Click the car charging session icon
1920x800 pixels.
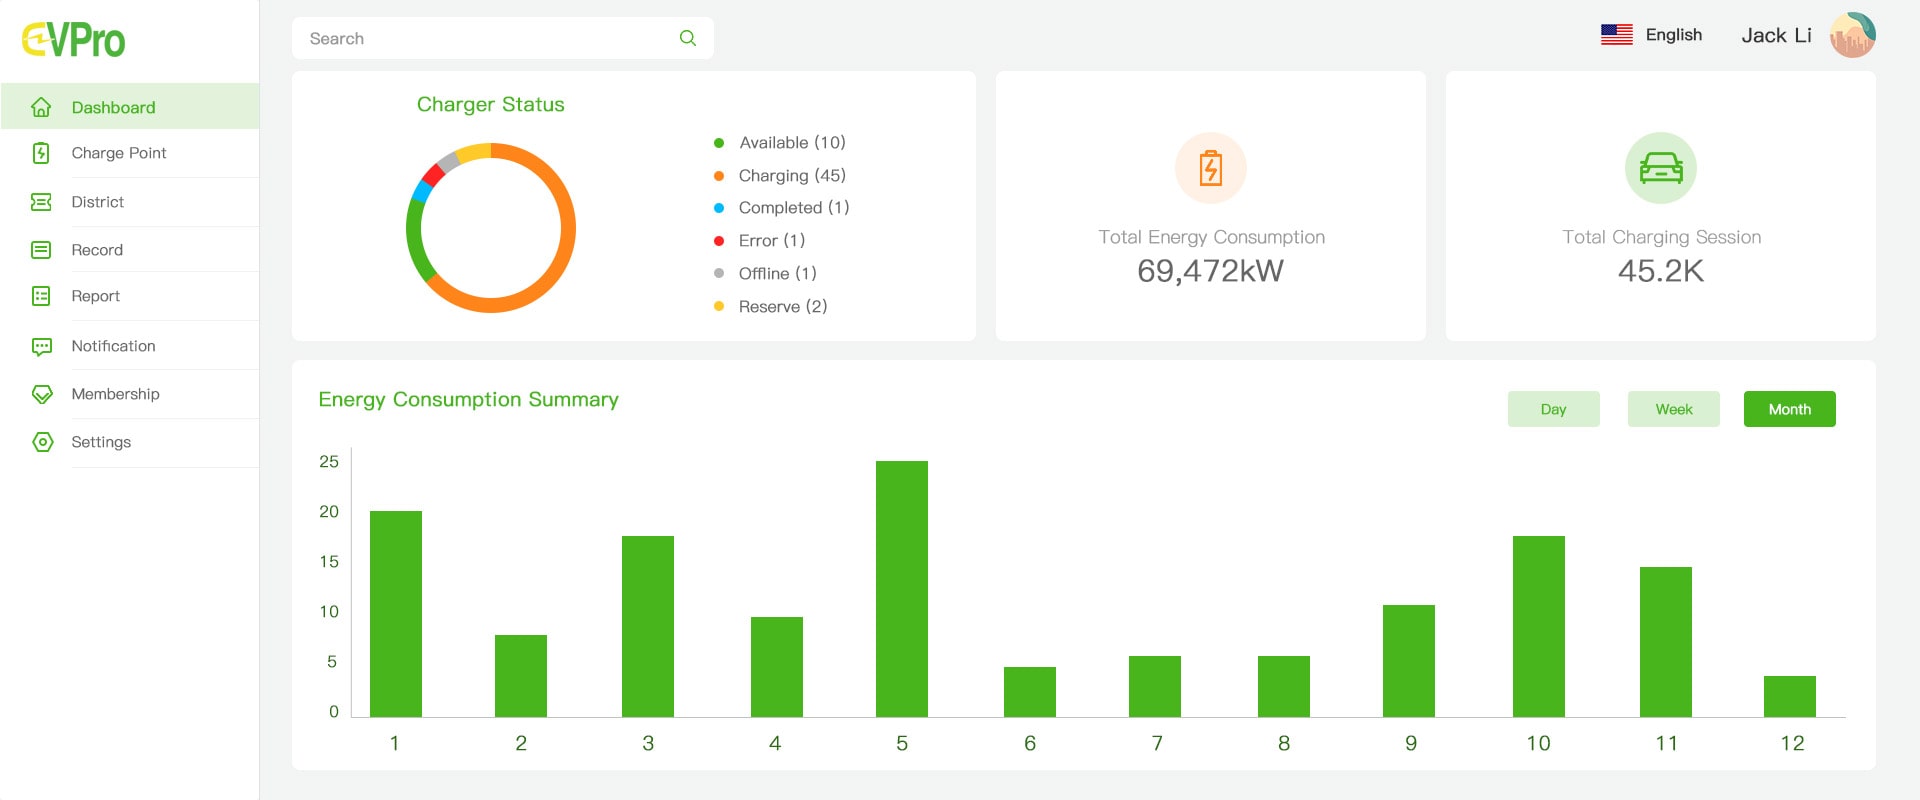click(1661, 168)
